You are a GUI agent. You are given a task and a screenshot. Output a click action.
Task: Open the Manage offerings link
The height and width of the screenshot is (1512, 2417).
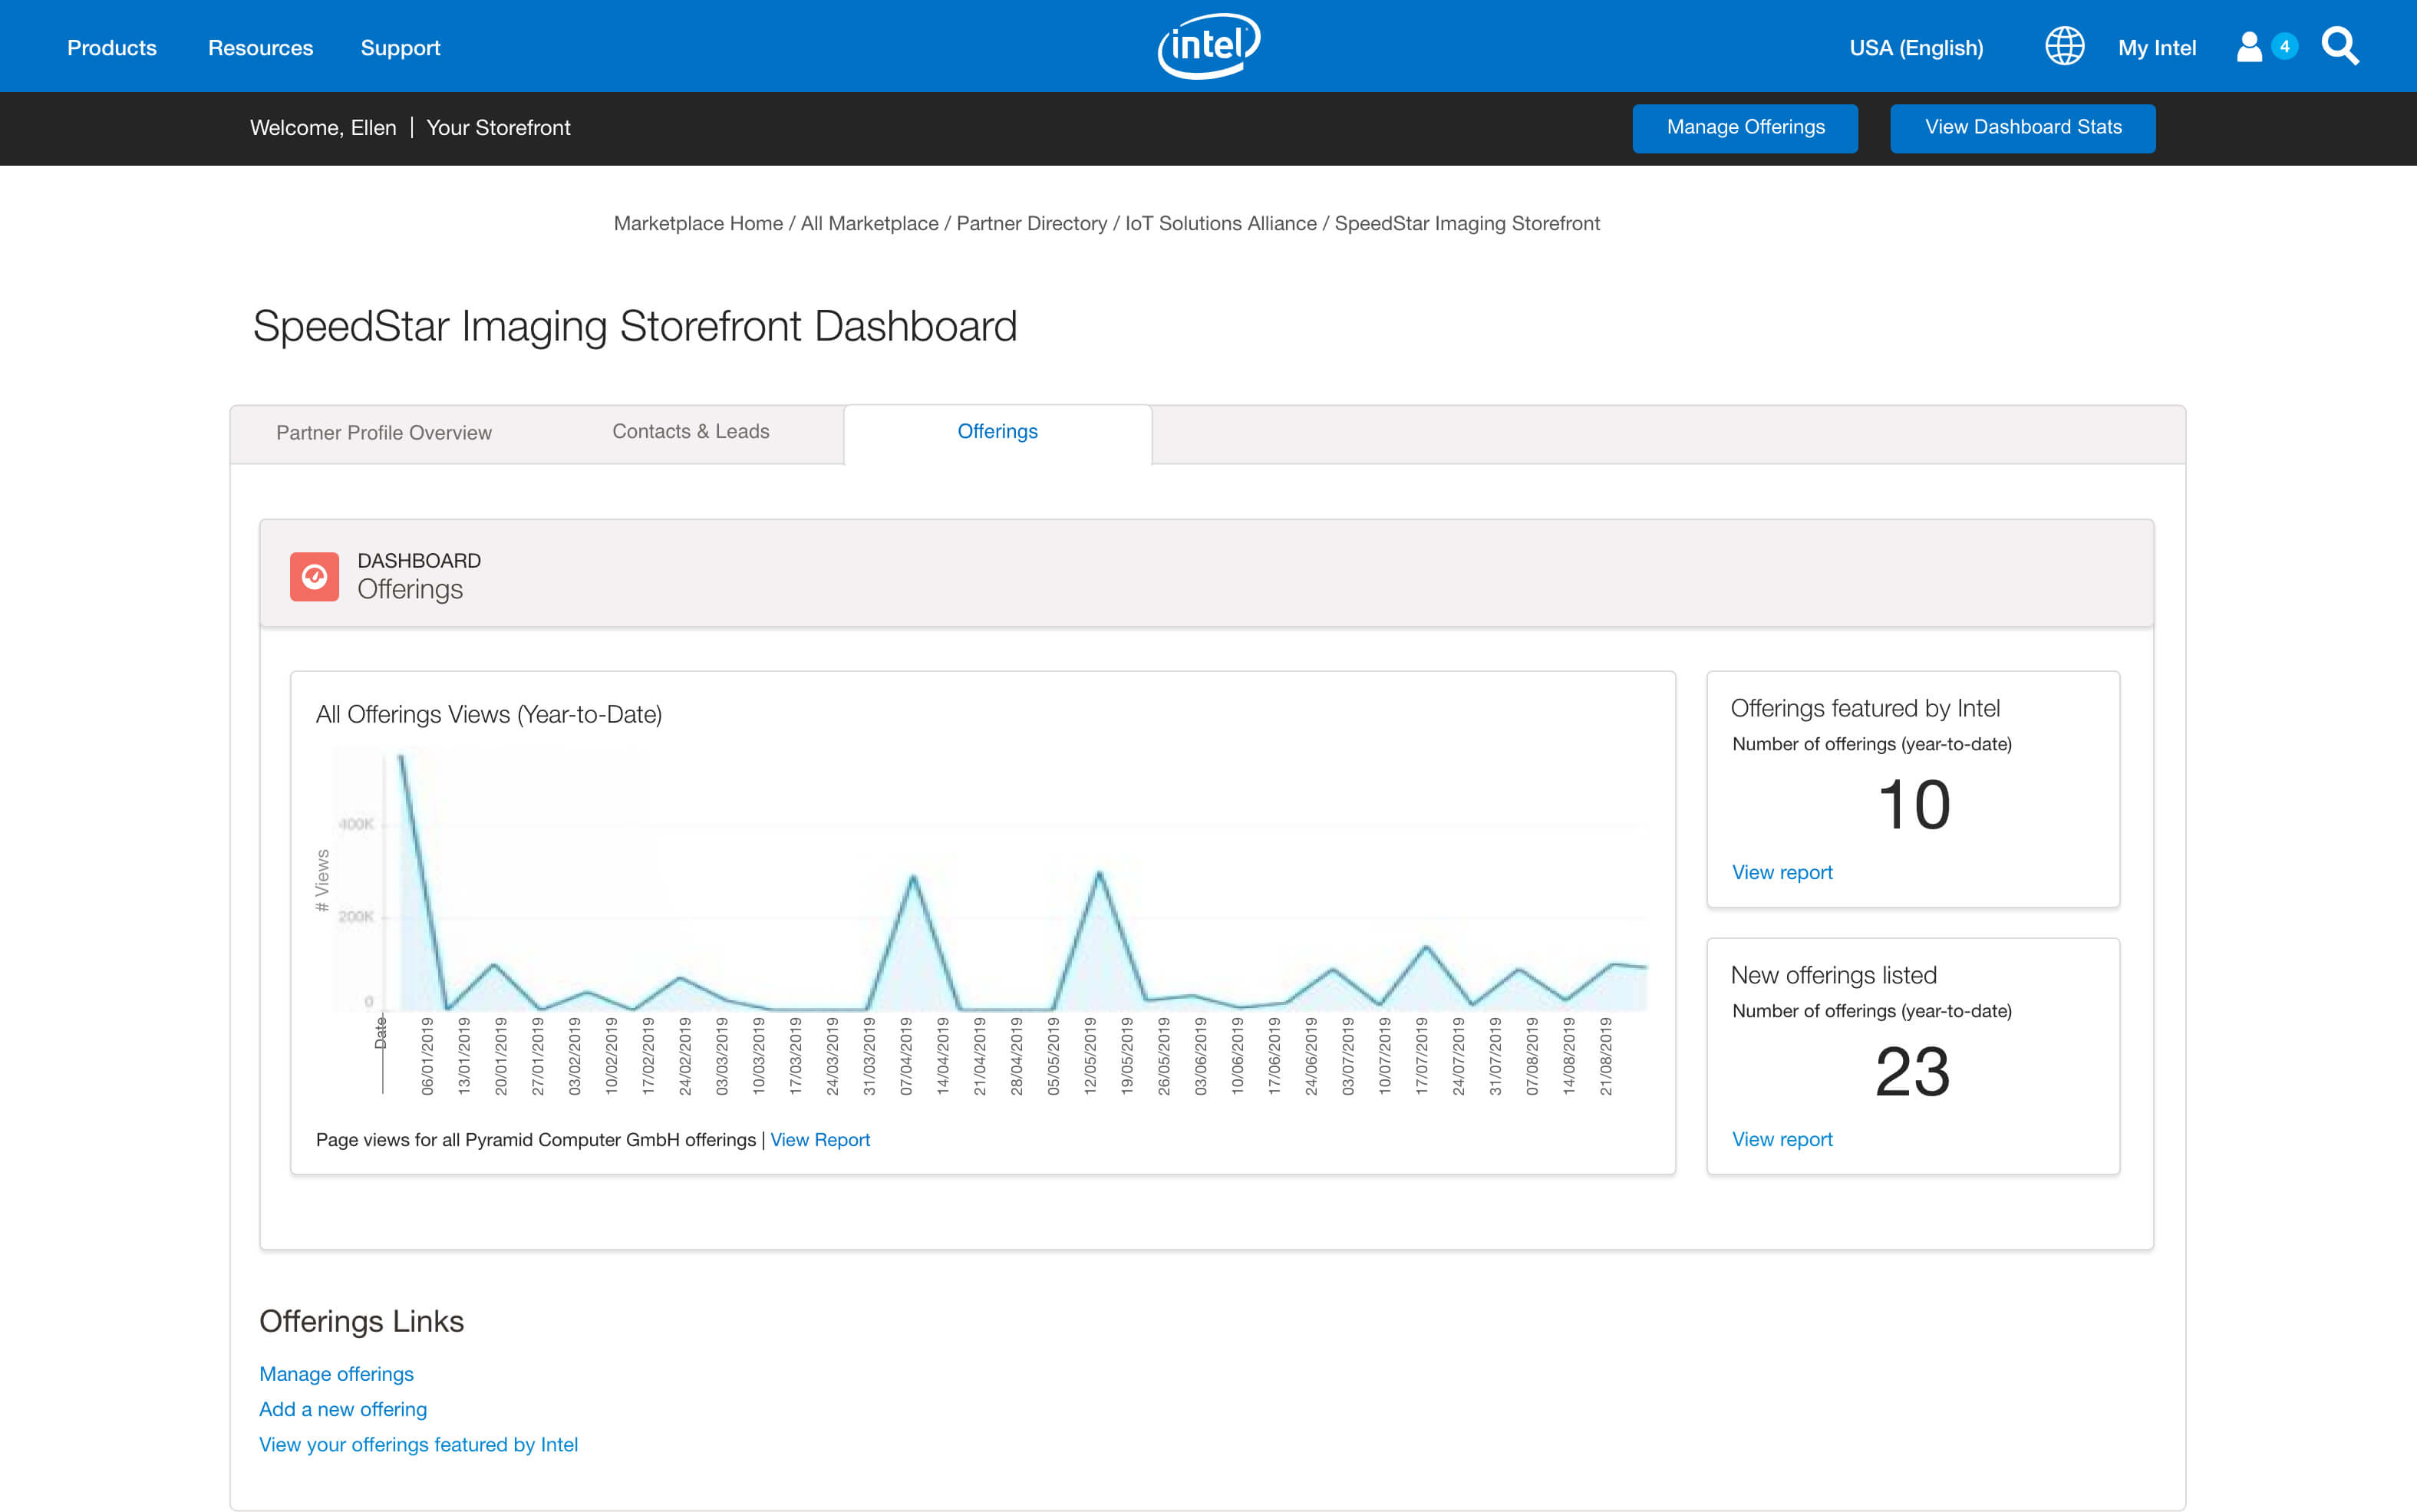click(x=336, y=1374)
